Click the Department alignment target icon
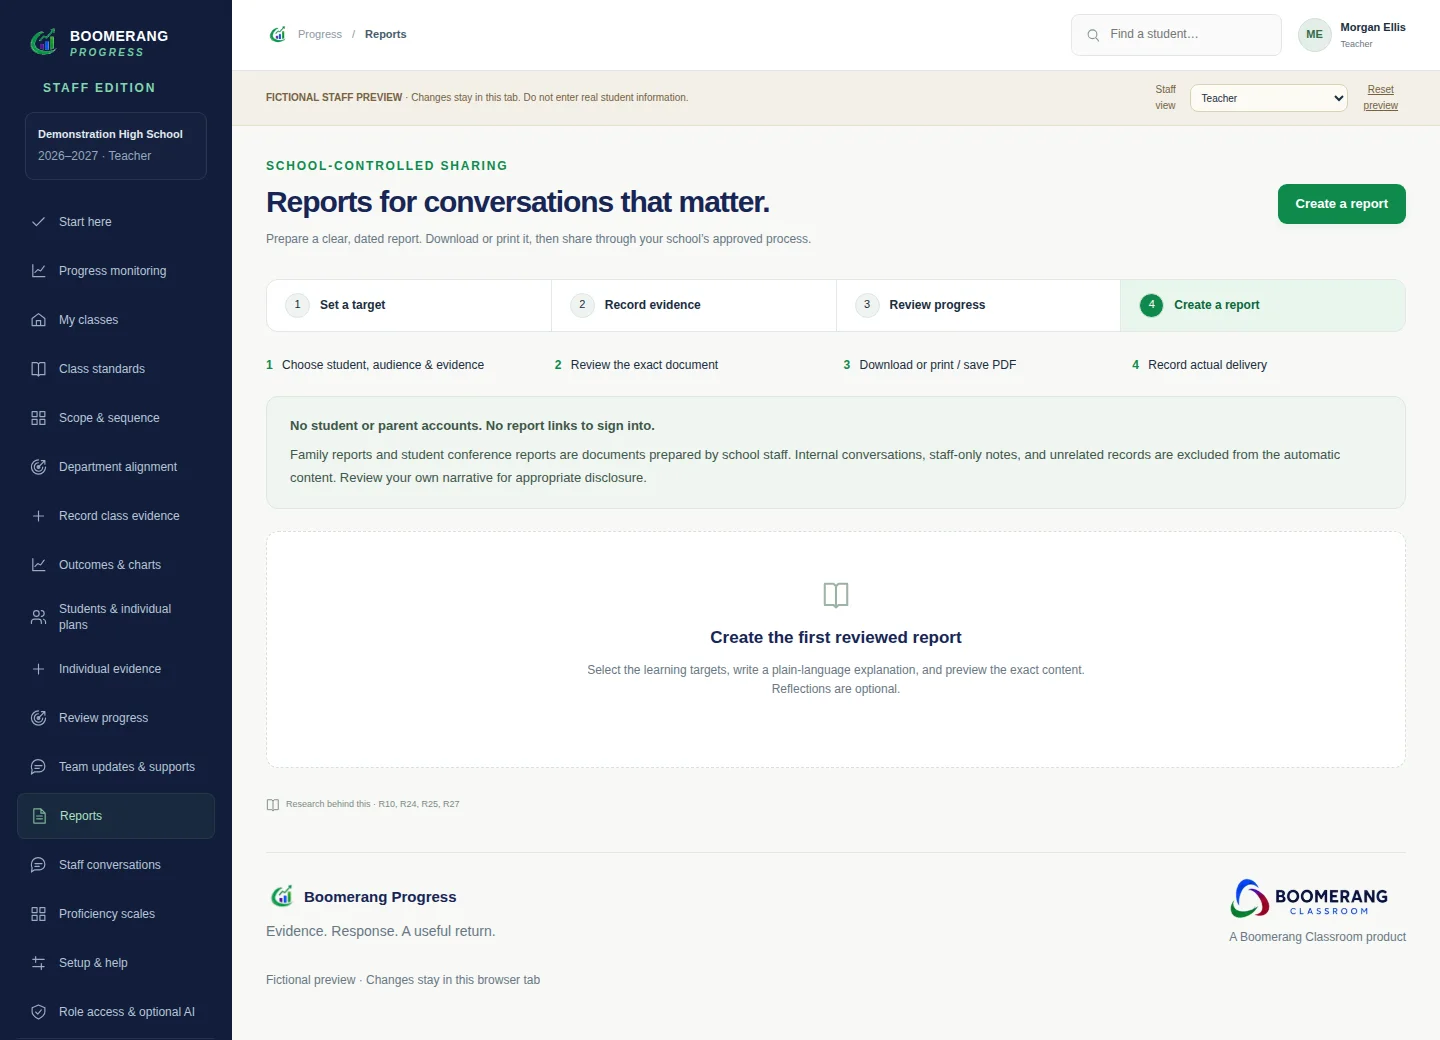 [x=38, y=467]
